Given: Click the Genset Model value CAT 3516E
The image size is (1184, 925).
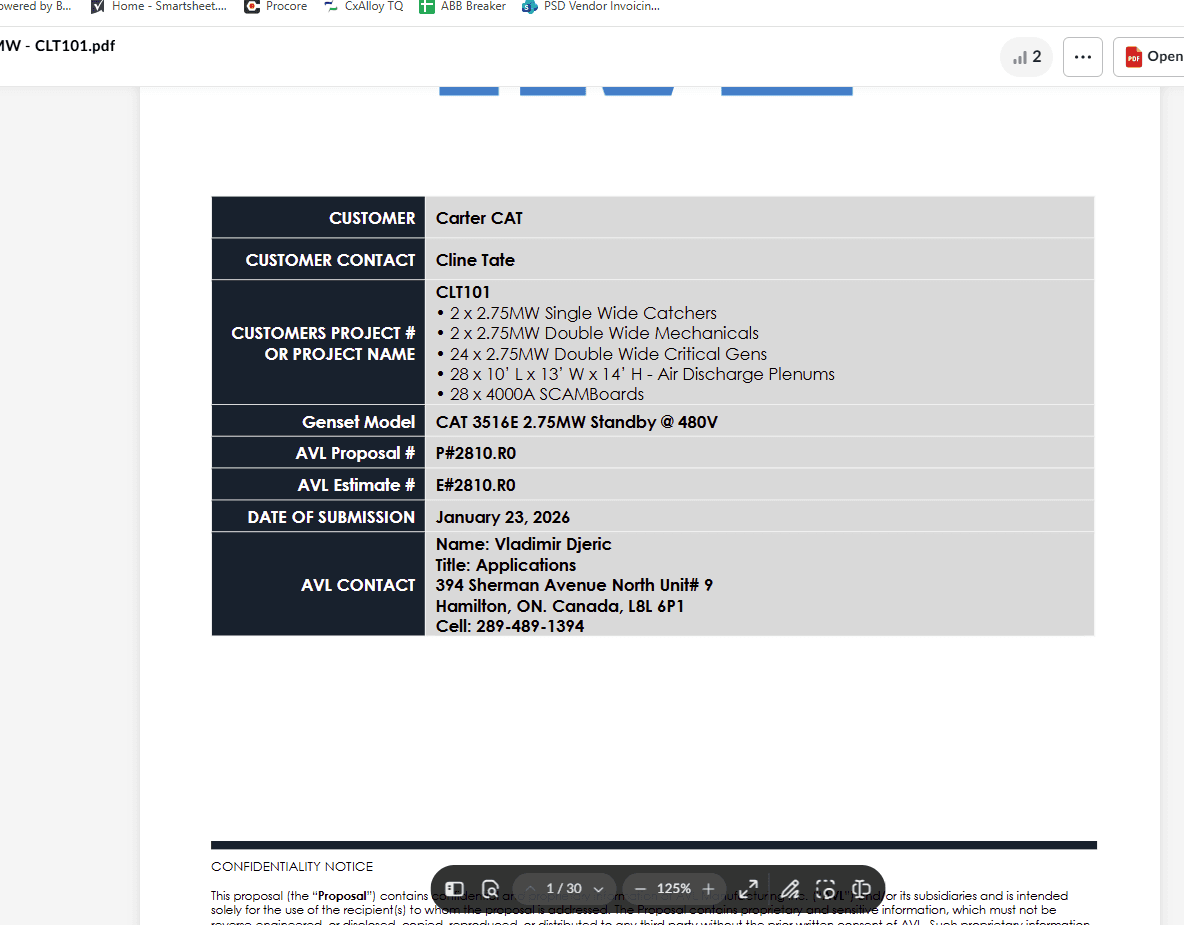Looking at the screenshot, I should [x=576, y=422].
